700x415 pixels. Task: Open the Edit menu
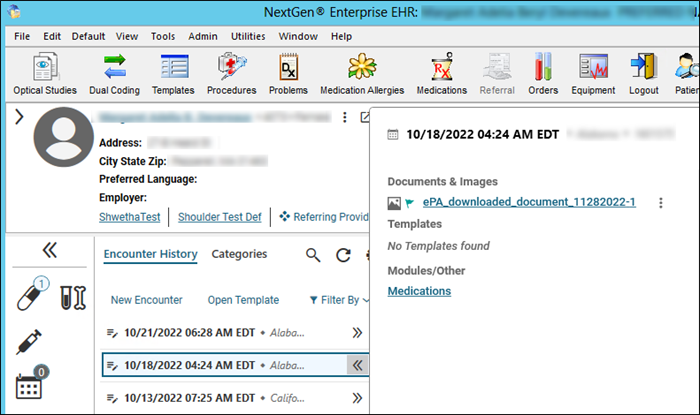[x=52, y=36]
